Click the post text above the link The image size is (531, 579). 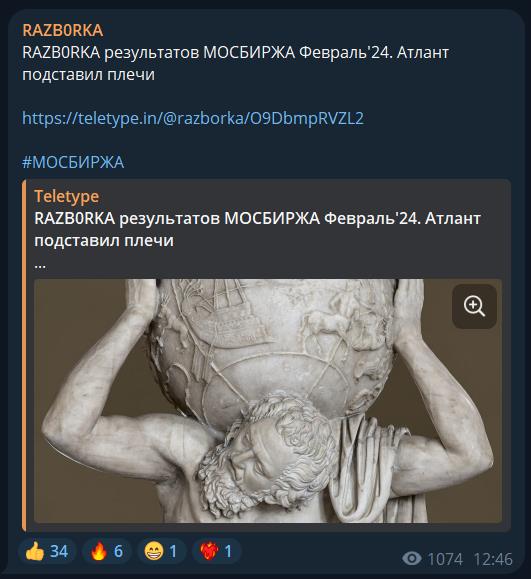235,64
